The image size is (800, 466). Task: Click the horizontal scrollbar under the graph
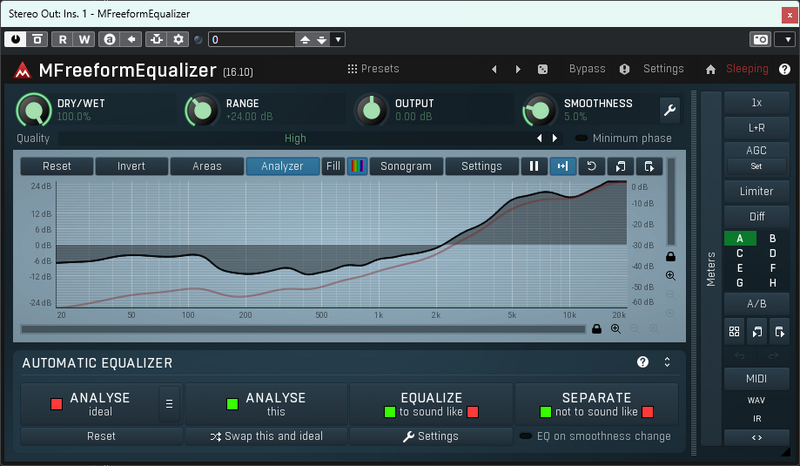[303, 330]
